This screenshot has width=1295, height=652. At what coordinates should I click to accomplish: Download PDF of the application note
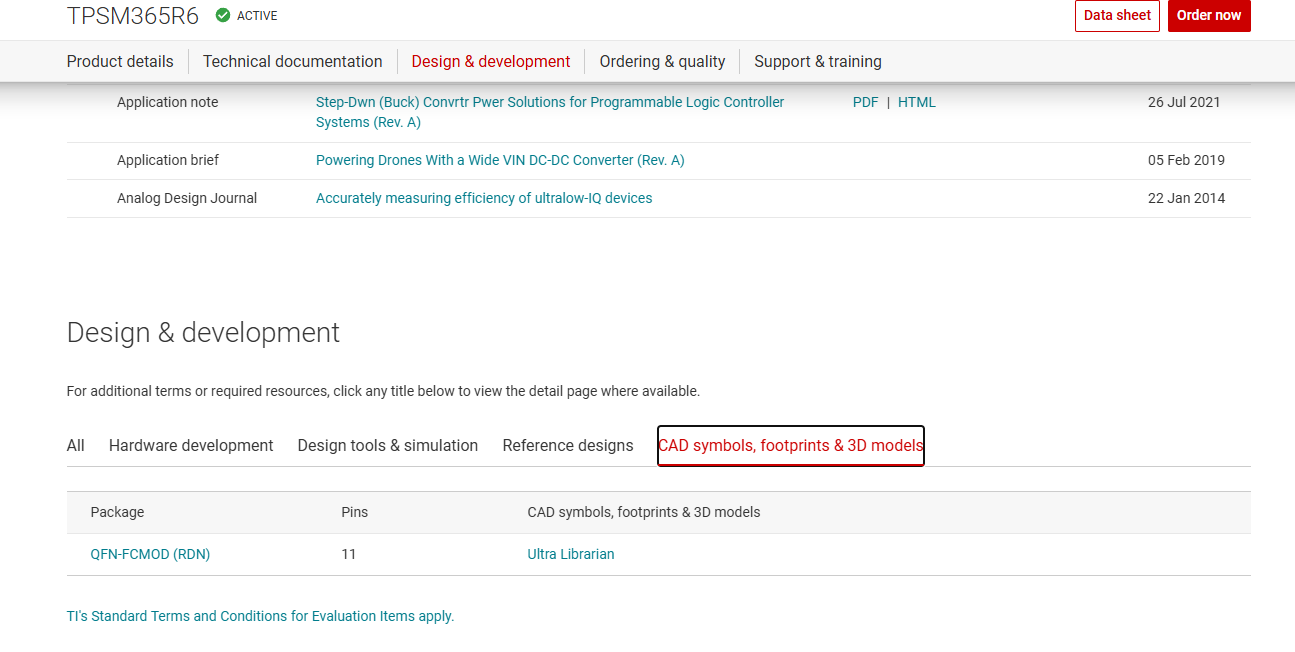point(865,102)
